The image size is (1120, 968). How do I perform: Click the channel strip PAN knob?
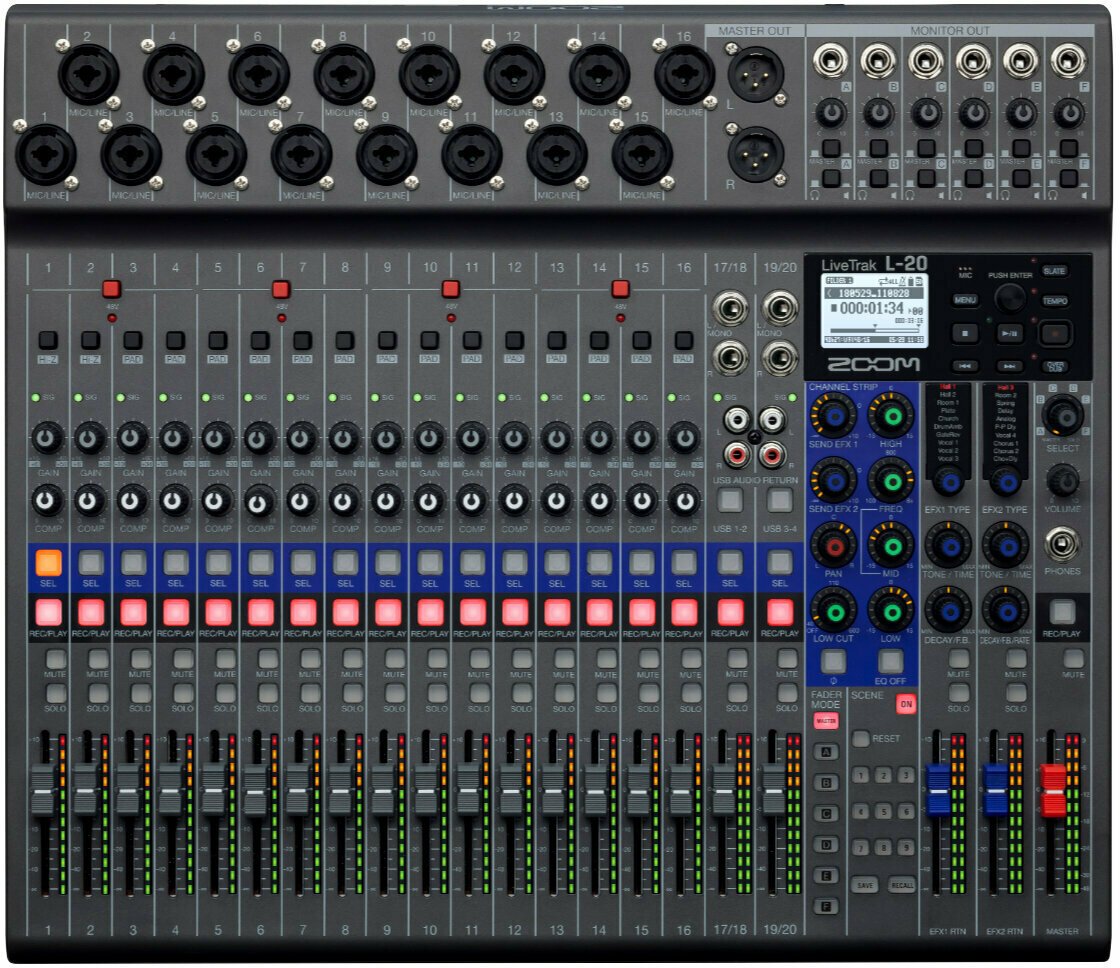click(x=833, y=544)
